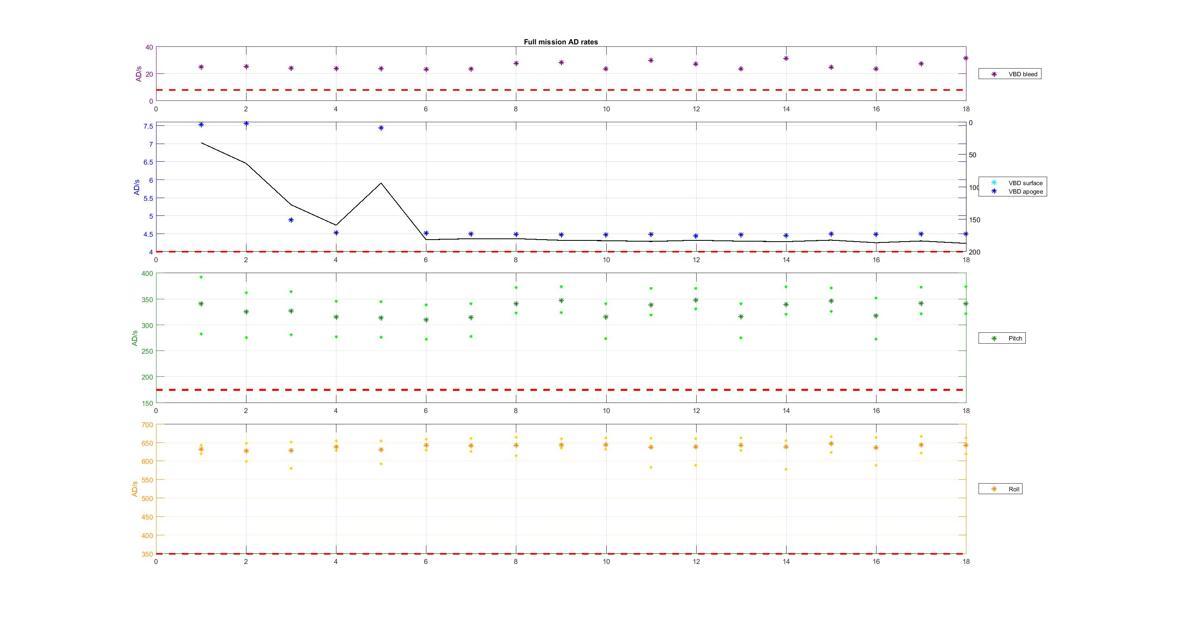Select the VBD apogee legend entry
Image resolution: width=1200 pixels, height=622 pixels.
click(1015, 191)
